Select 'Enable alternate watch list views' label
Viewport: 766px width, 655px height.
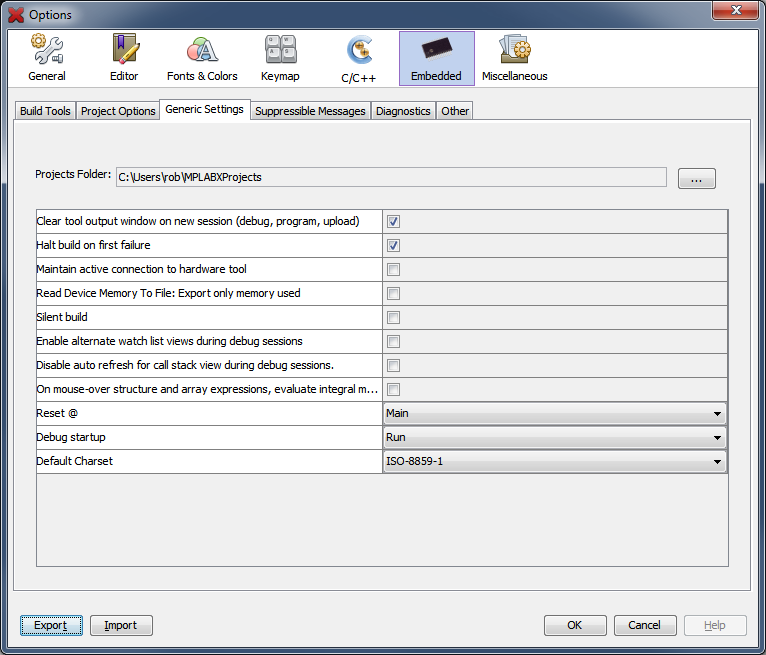(x=170, y=341)
